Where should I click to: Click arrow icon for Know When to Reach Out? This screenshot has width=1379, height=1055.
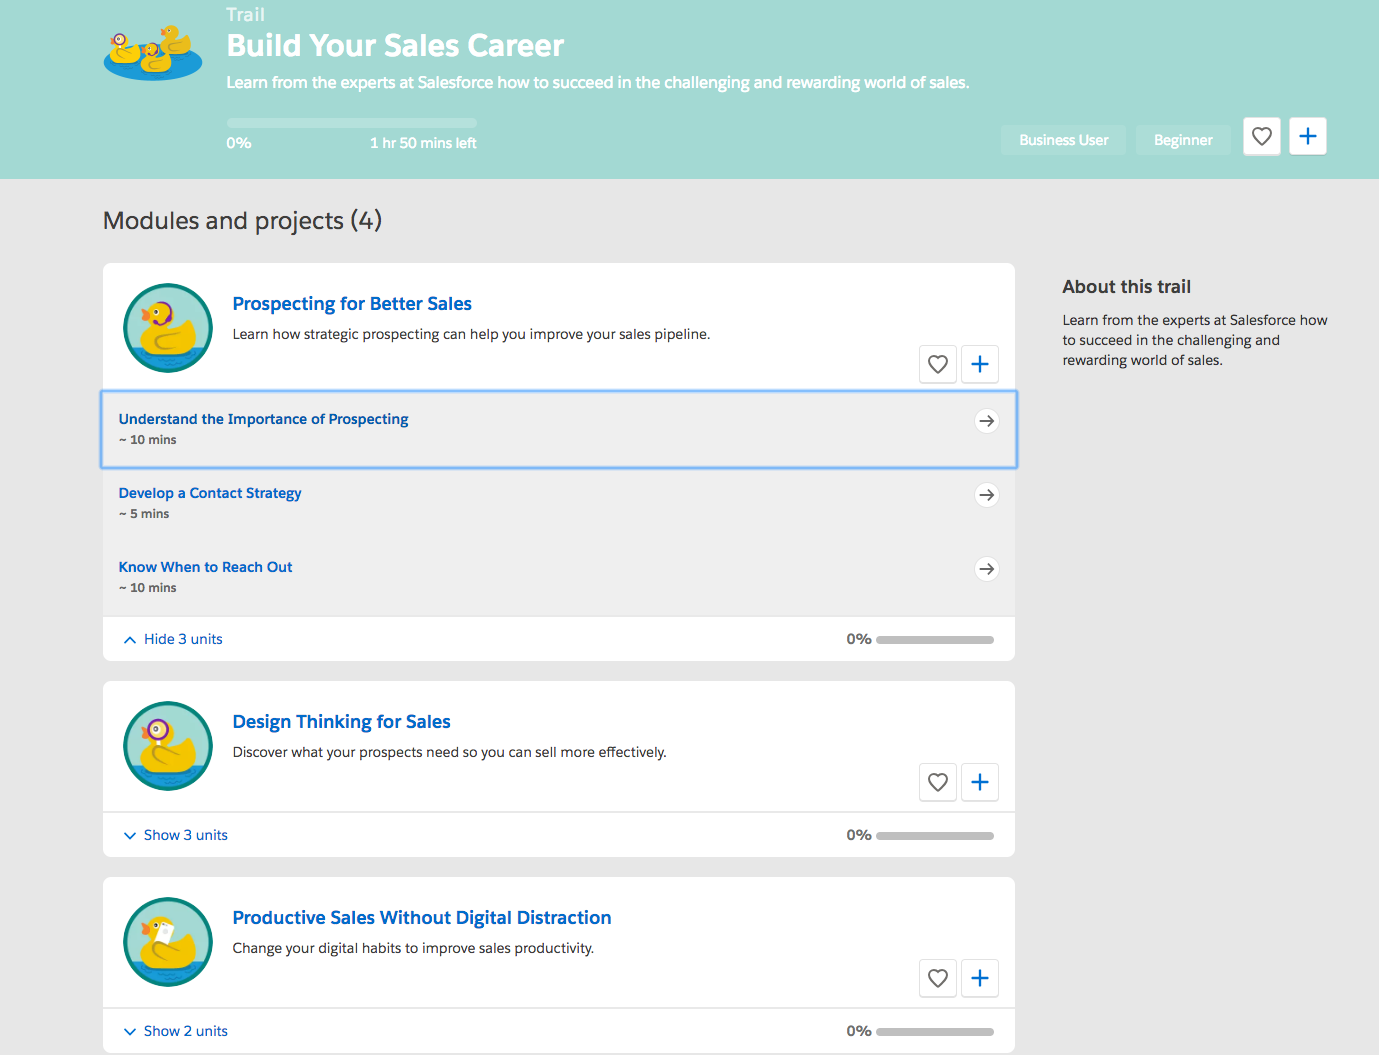pos(987,569)
